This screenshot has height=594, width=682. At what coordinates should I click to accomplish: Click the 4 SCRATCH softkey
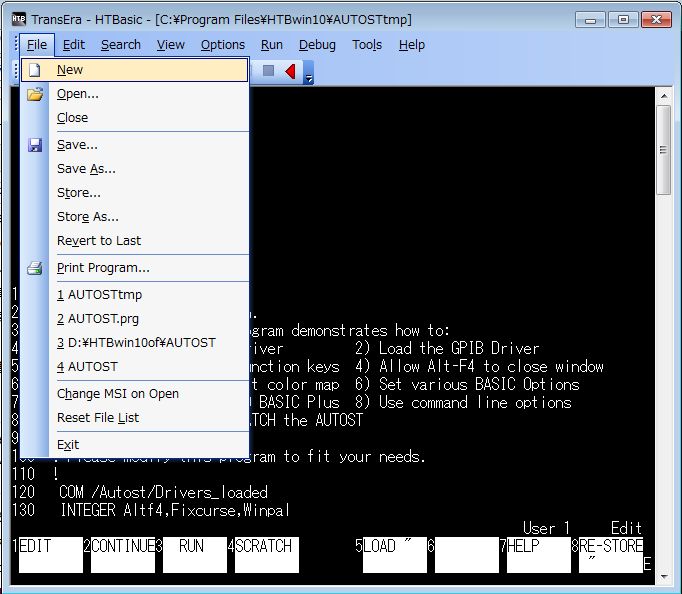(x=267, y=554)
